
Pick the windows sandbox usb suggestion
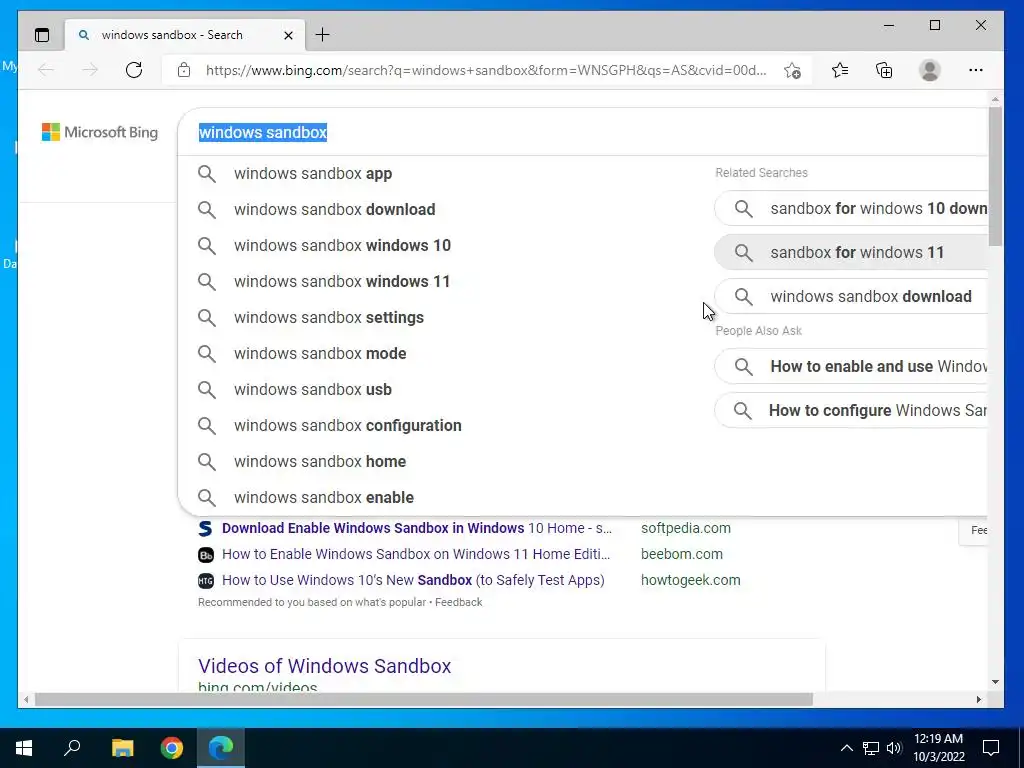coord(444,389)
